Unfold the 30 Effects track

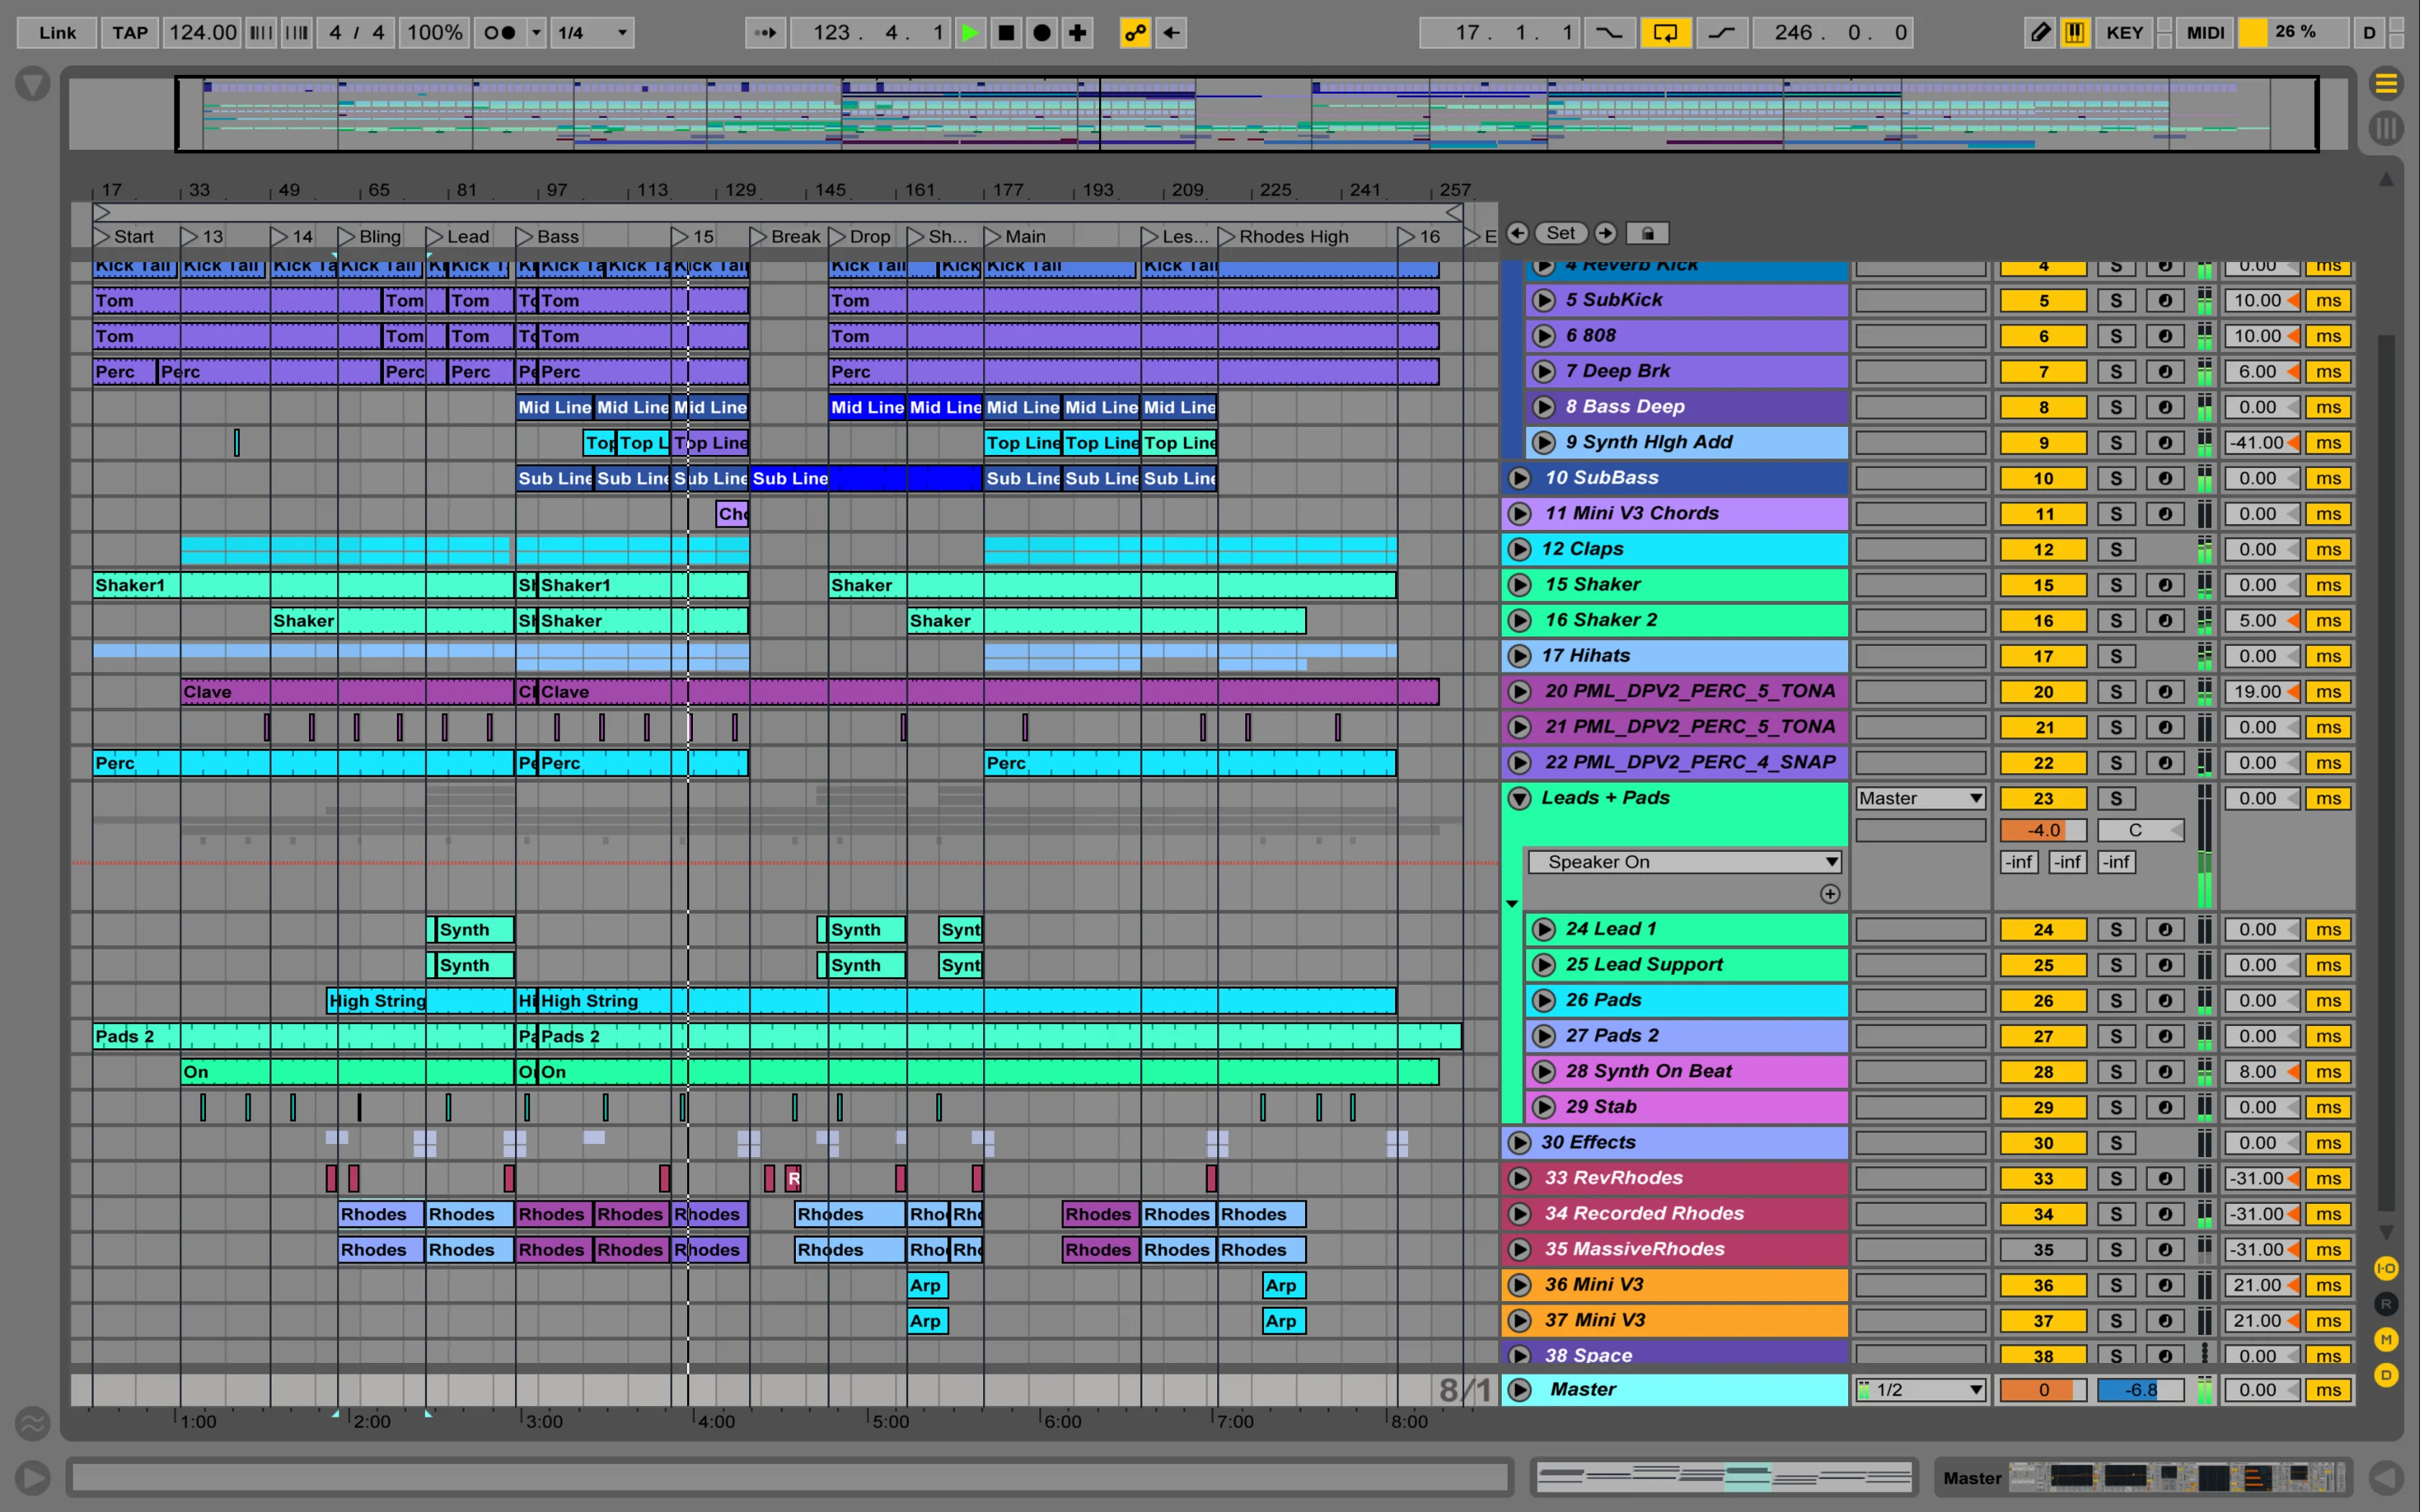[1519, 1142]
